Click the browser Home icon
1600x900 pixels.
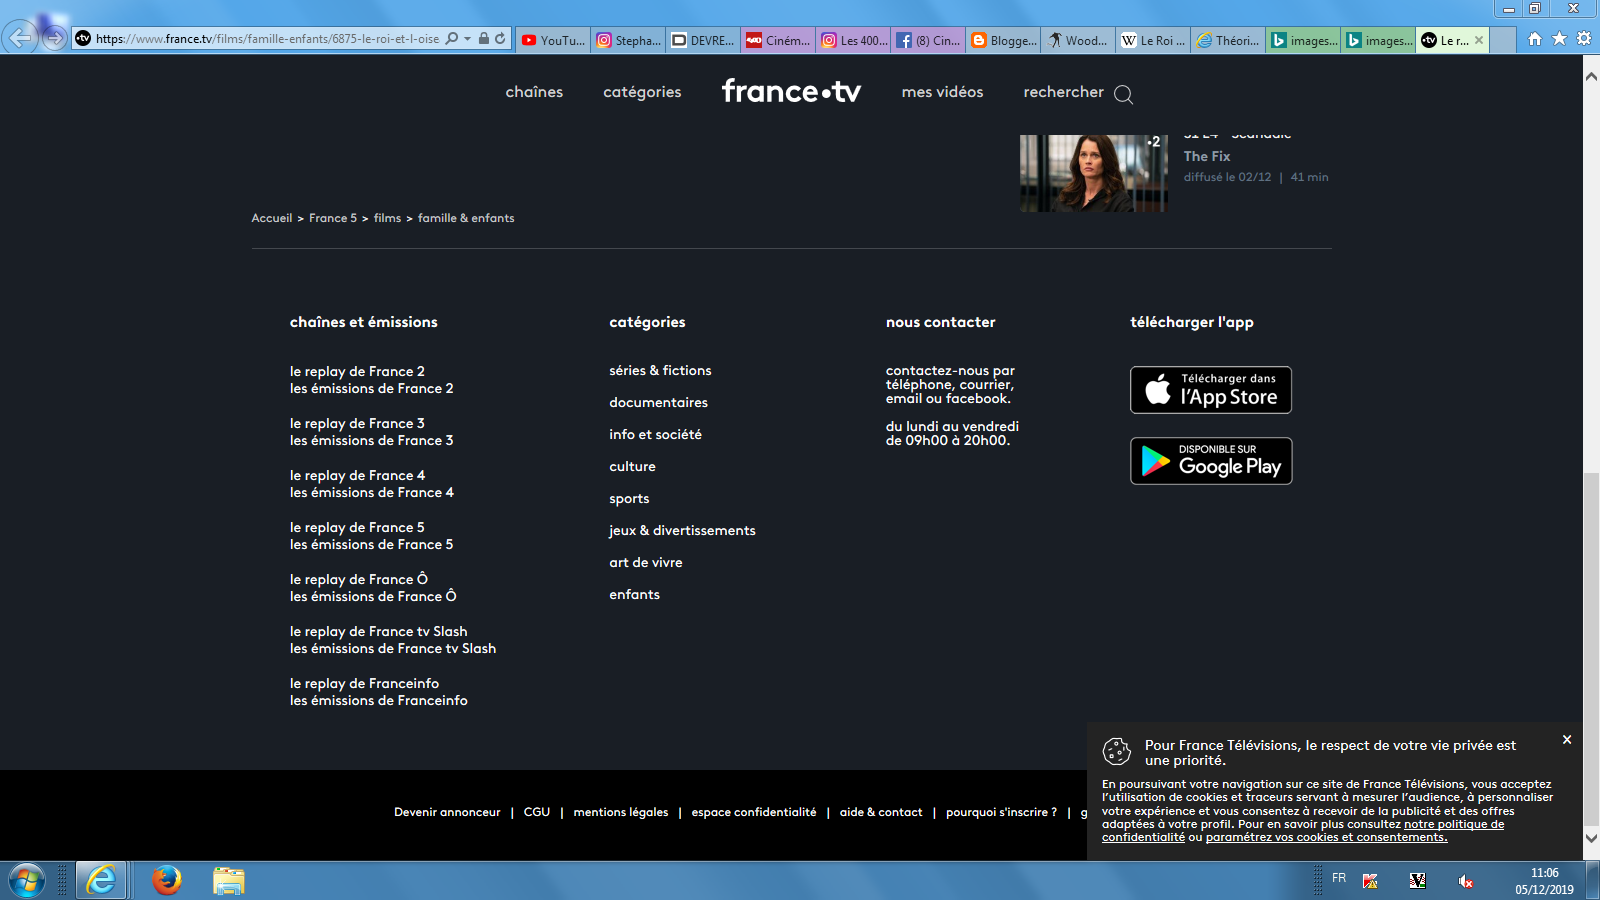click(1535, 39)
